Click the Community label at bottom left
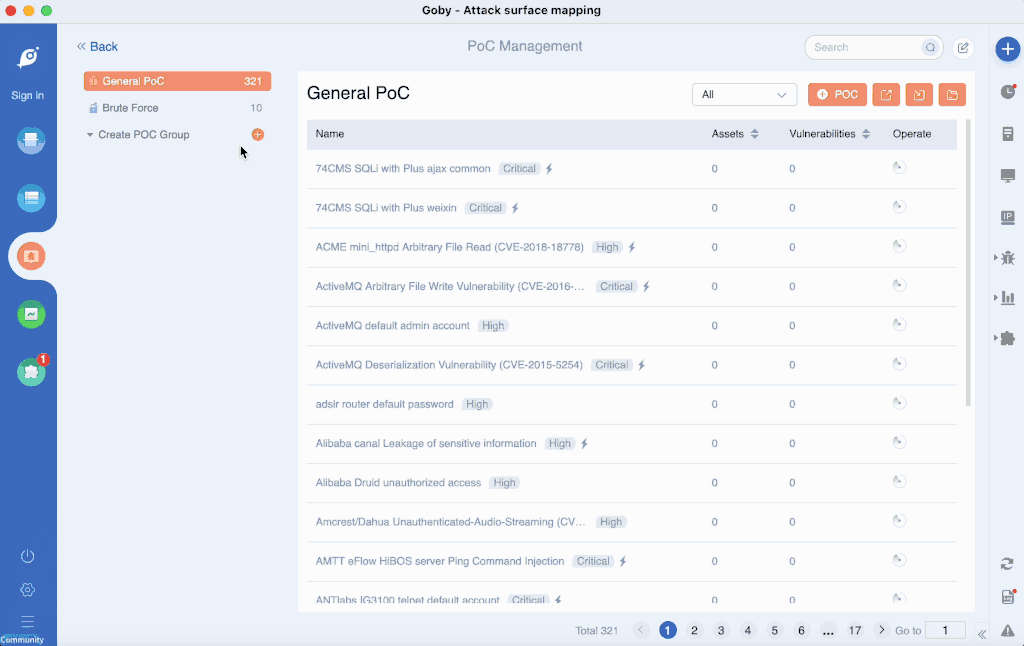1024x646 pixels. [x=22, y=639]
